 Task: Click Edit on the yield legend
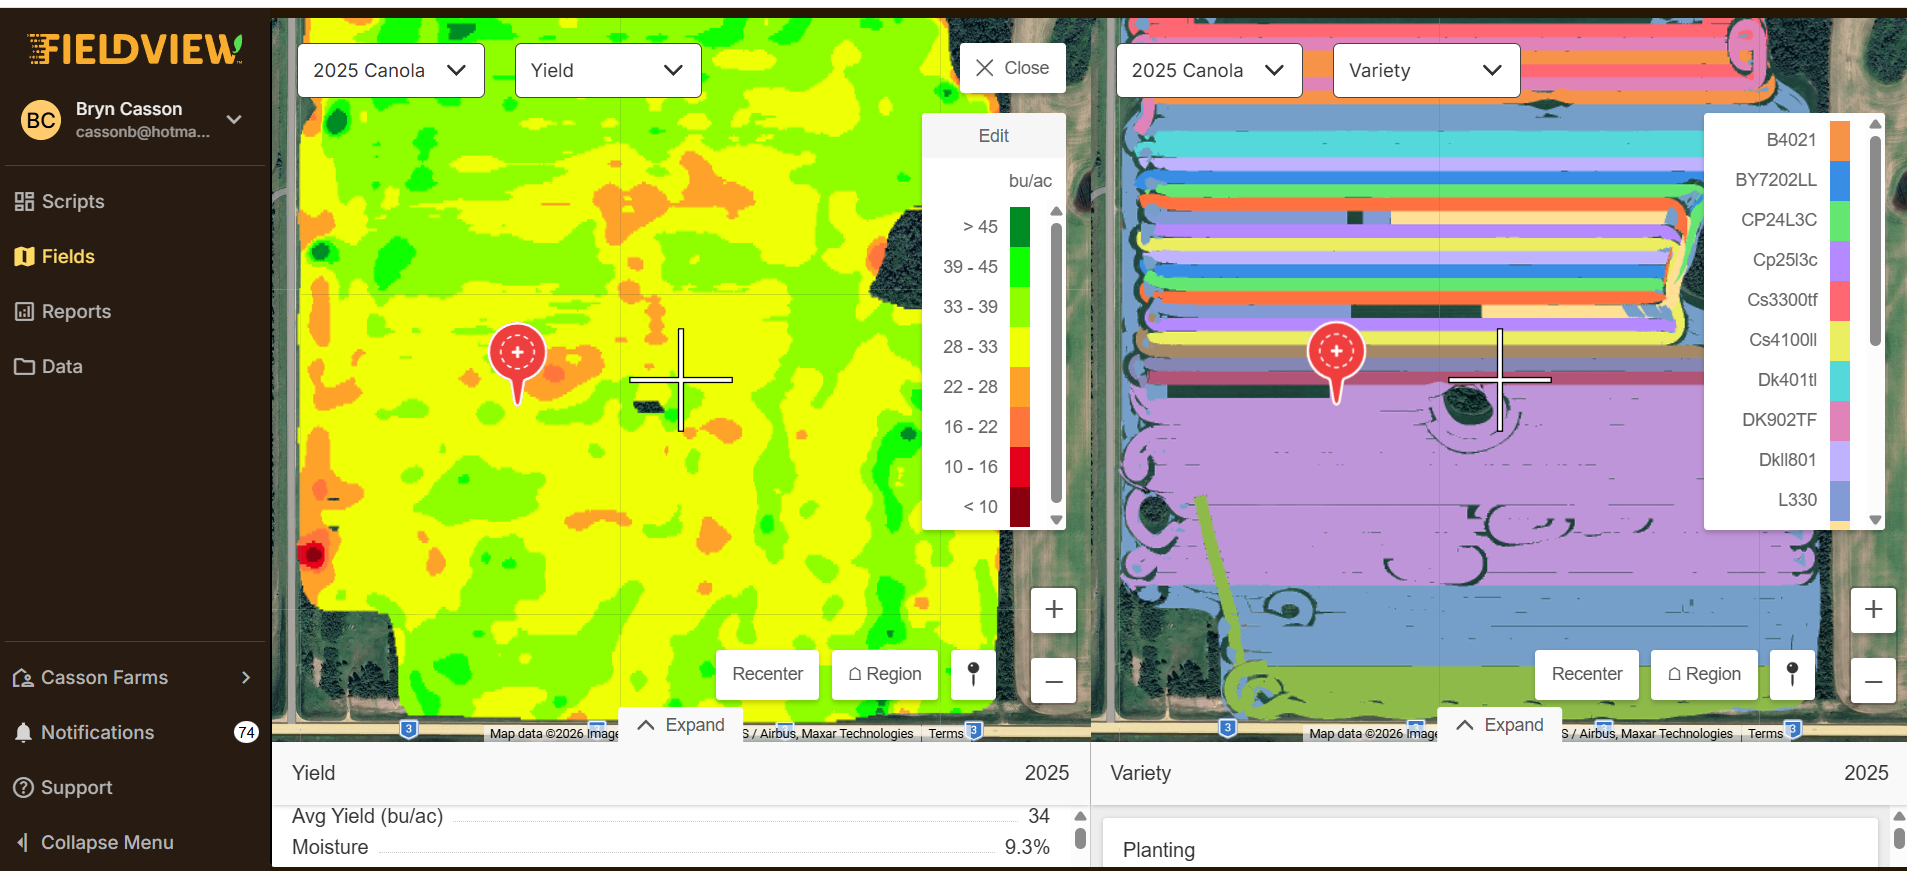coord(993,136)
